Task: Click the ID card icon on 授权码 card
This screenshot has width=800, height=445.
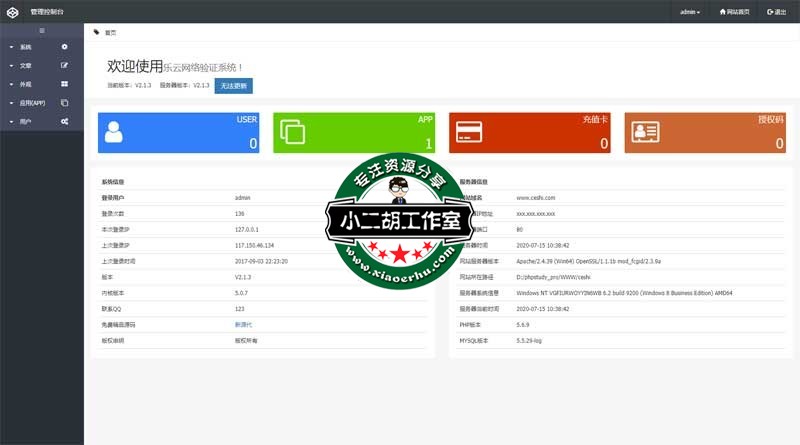Action: click(644, 133)
